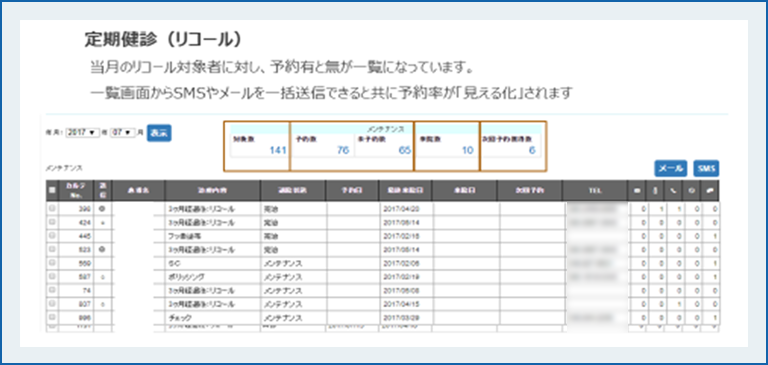
Task: Select the checkbox for the チェック row
Action: (x=52, y=317)
